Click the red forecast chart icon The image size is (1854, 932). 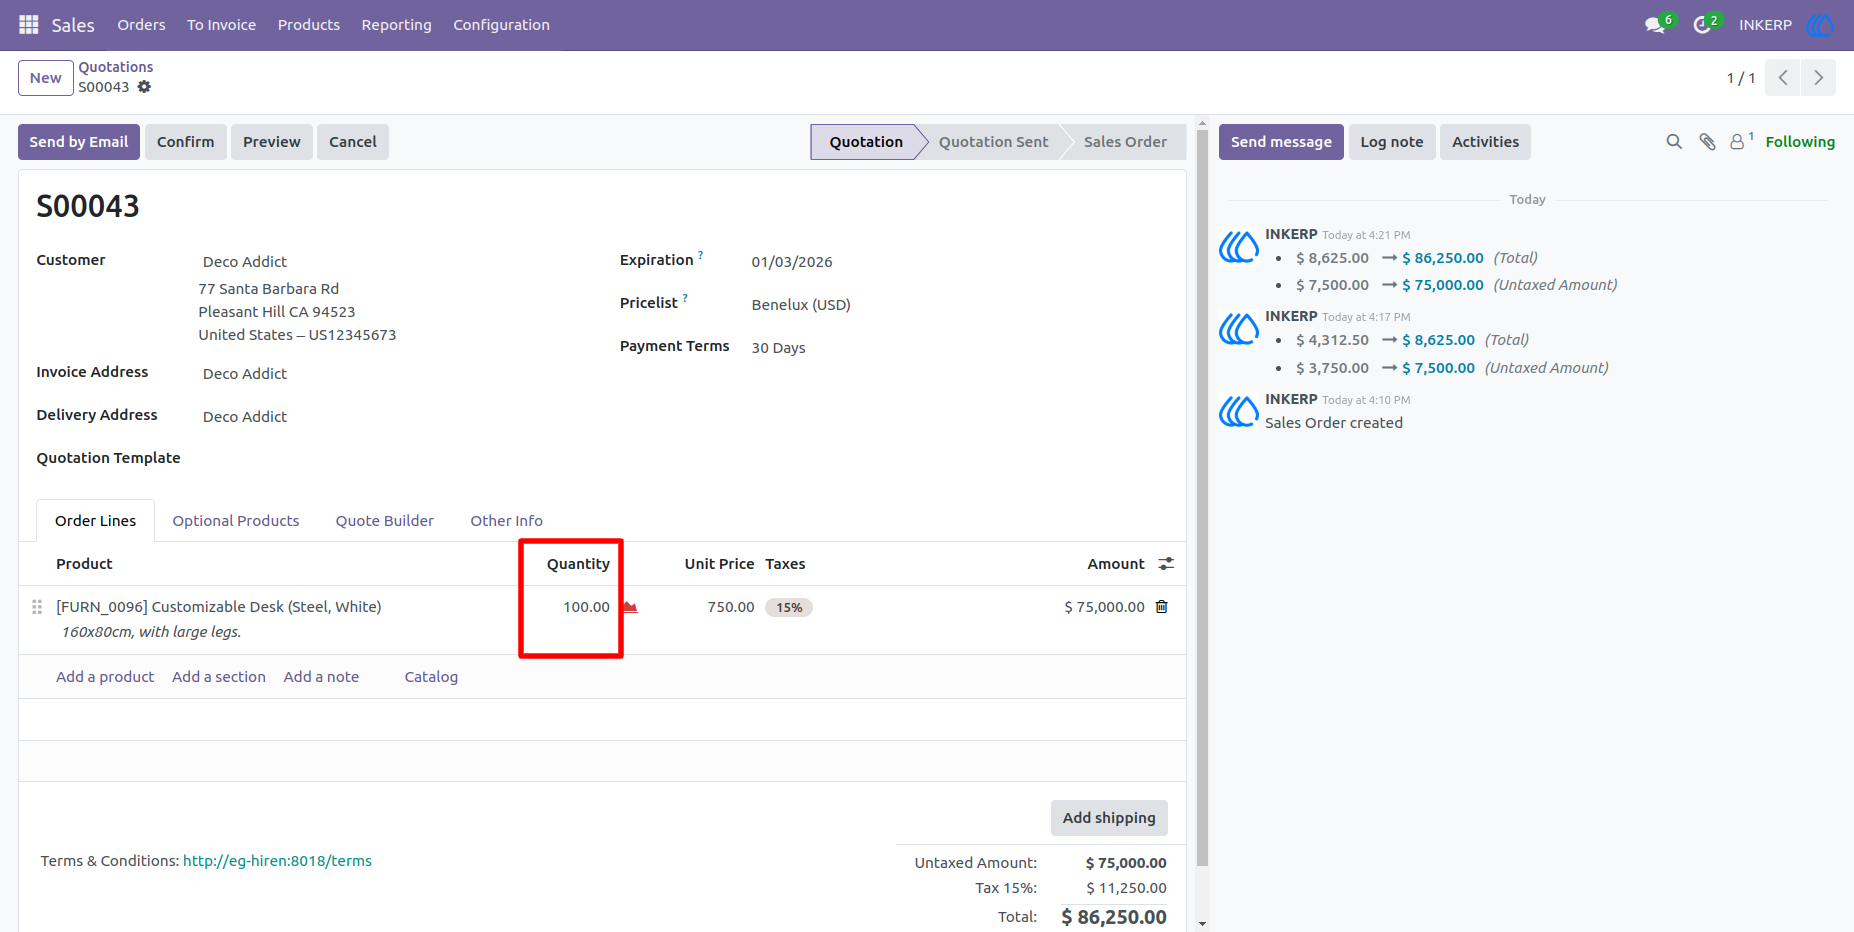click(x=630, y=607)
